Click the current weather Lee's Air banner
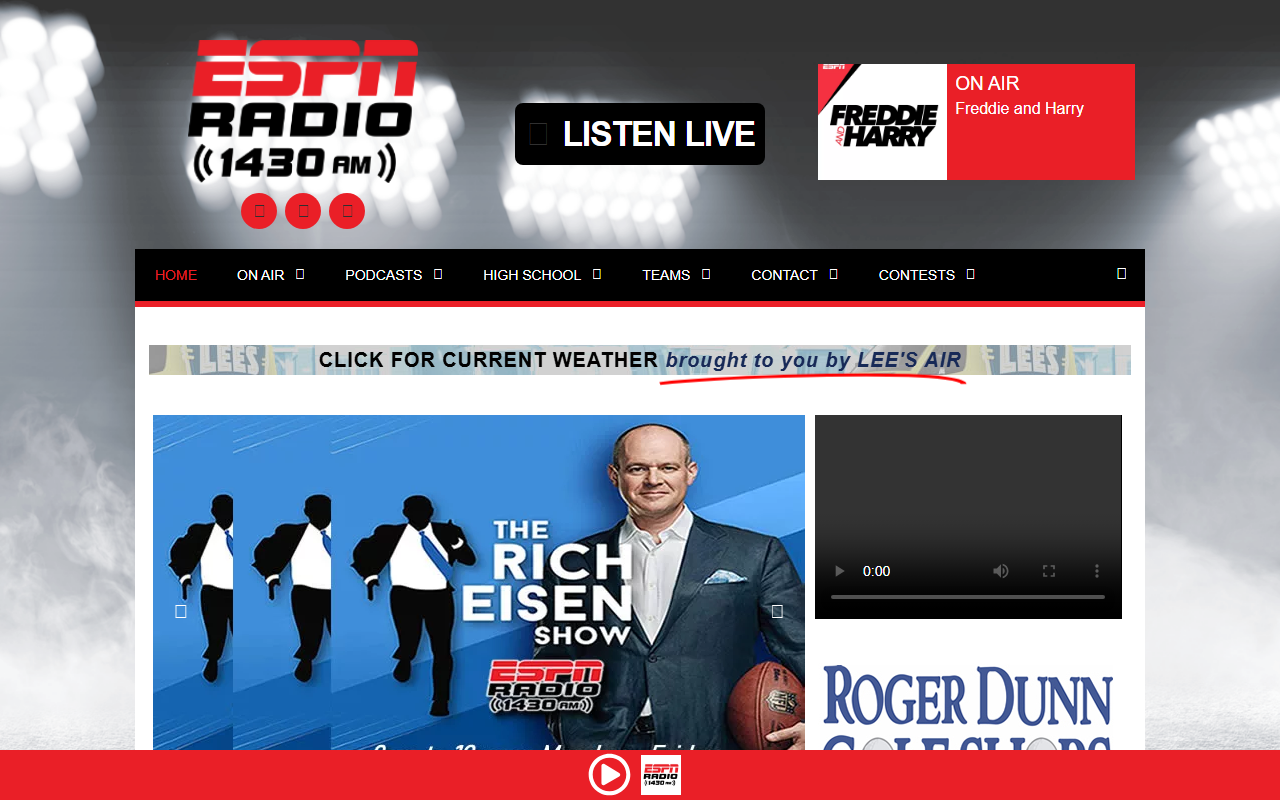The width and height of the screenshot is (1280, 800). coord(640,360)
